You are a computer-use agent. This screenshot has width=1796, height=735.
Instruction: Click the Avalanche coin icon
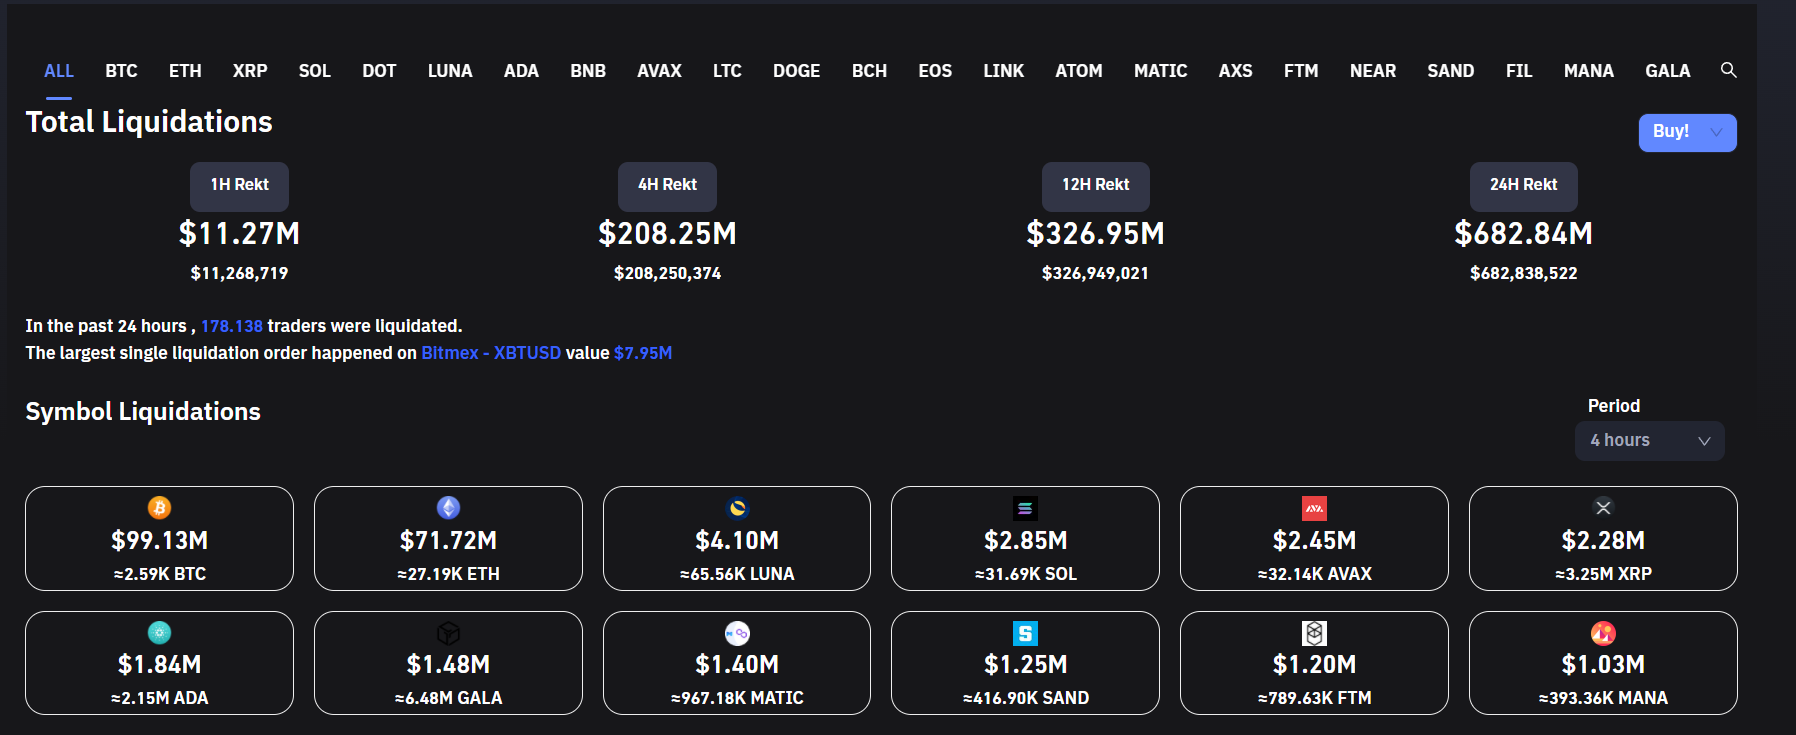(1314, 508)
